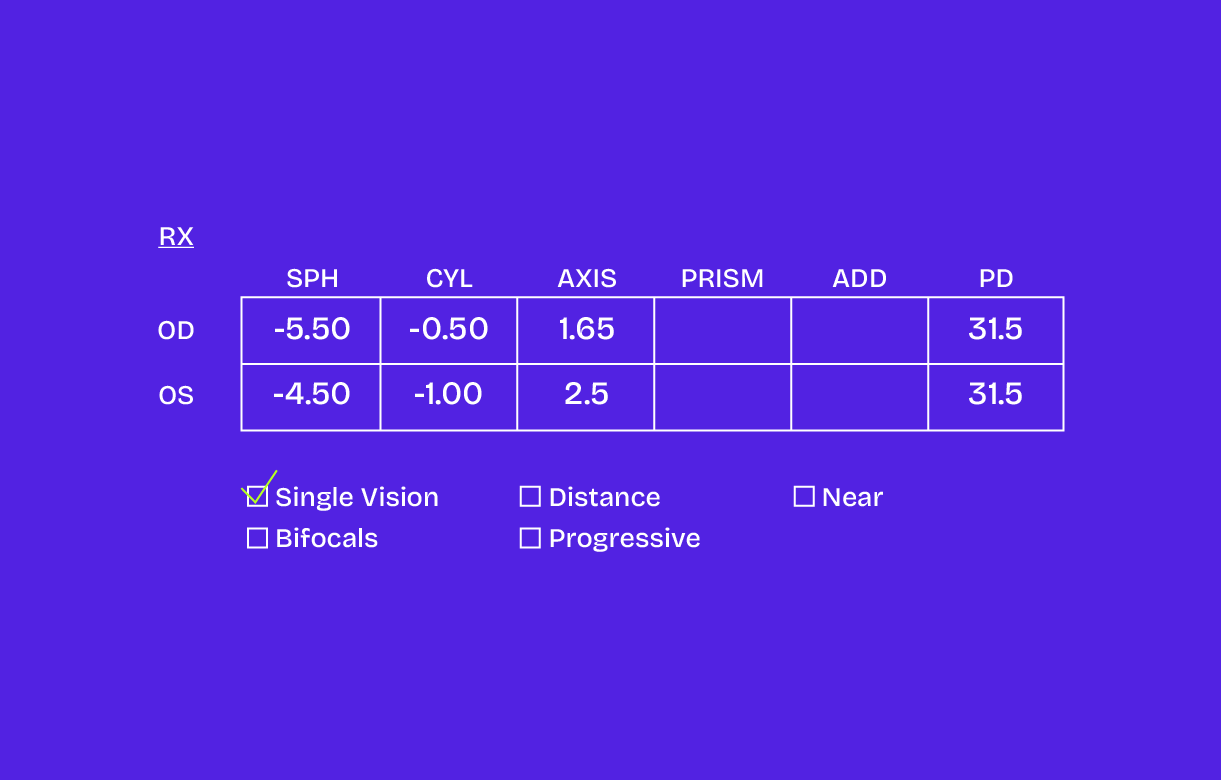Viewport: 1221px width, 780px height.
Task: Select the OD CYL cell -0.50
Action: [x=448, y=330]
